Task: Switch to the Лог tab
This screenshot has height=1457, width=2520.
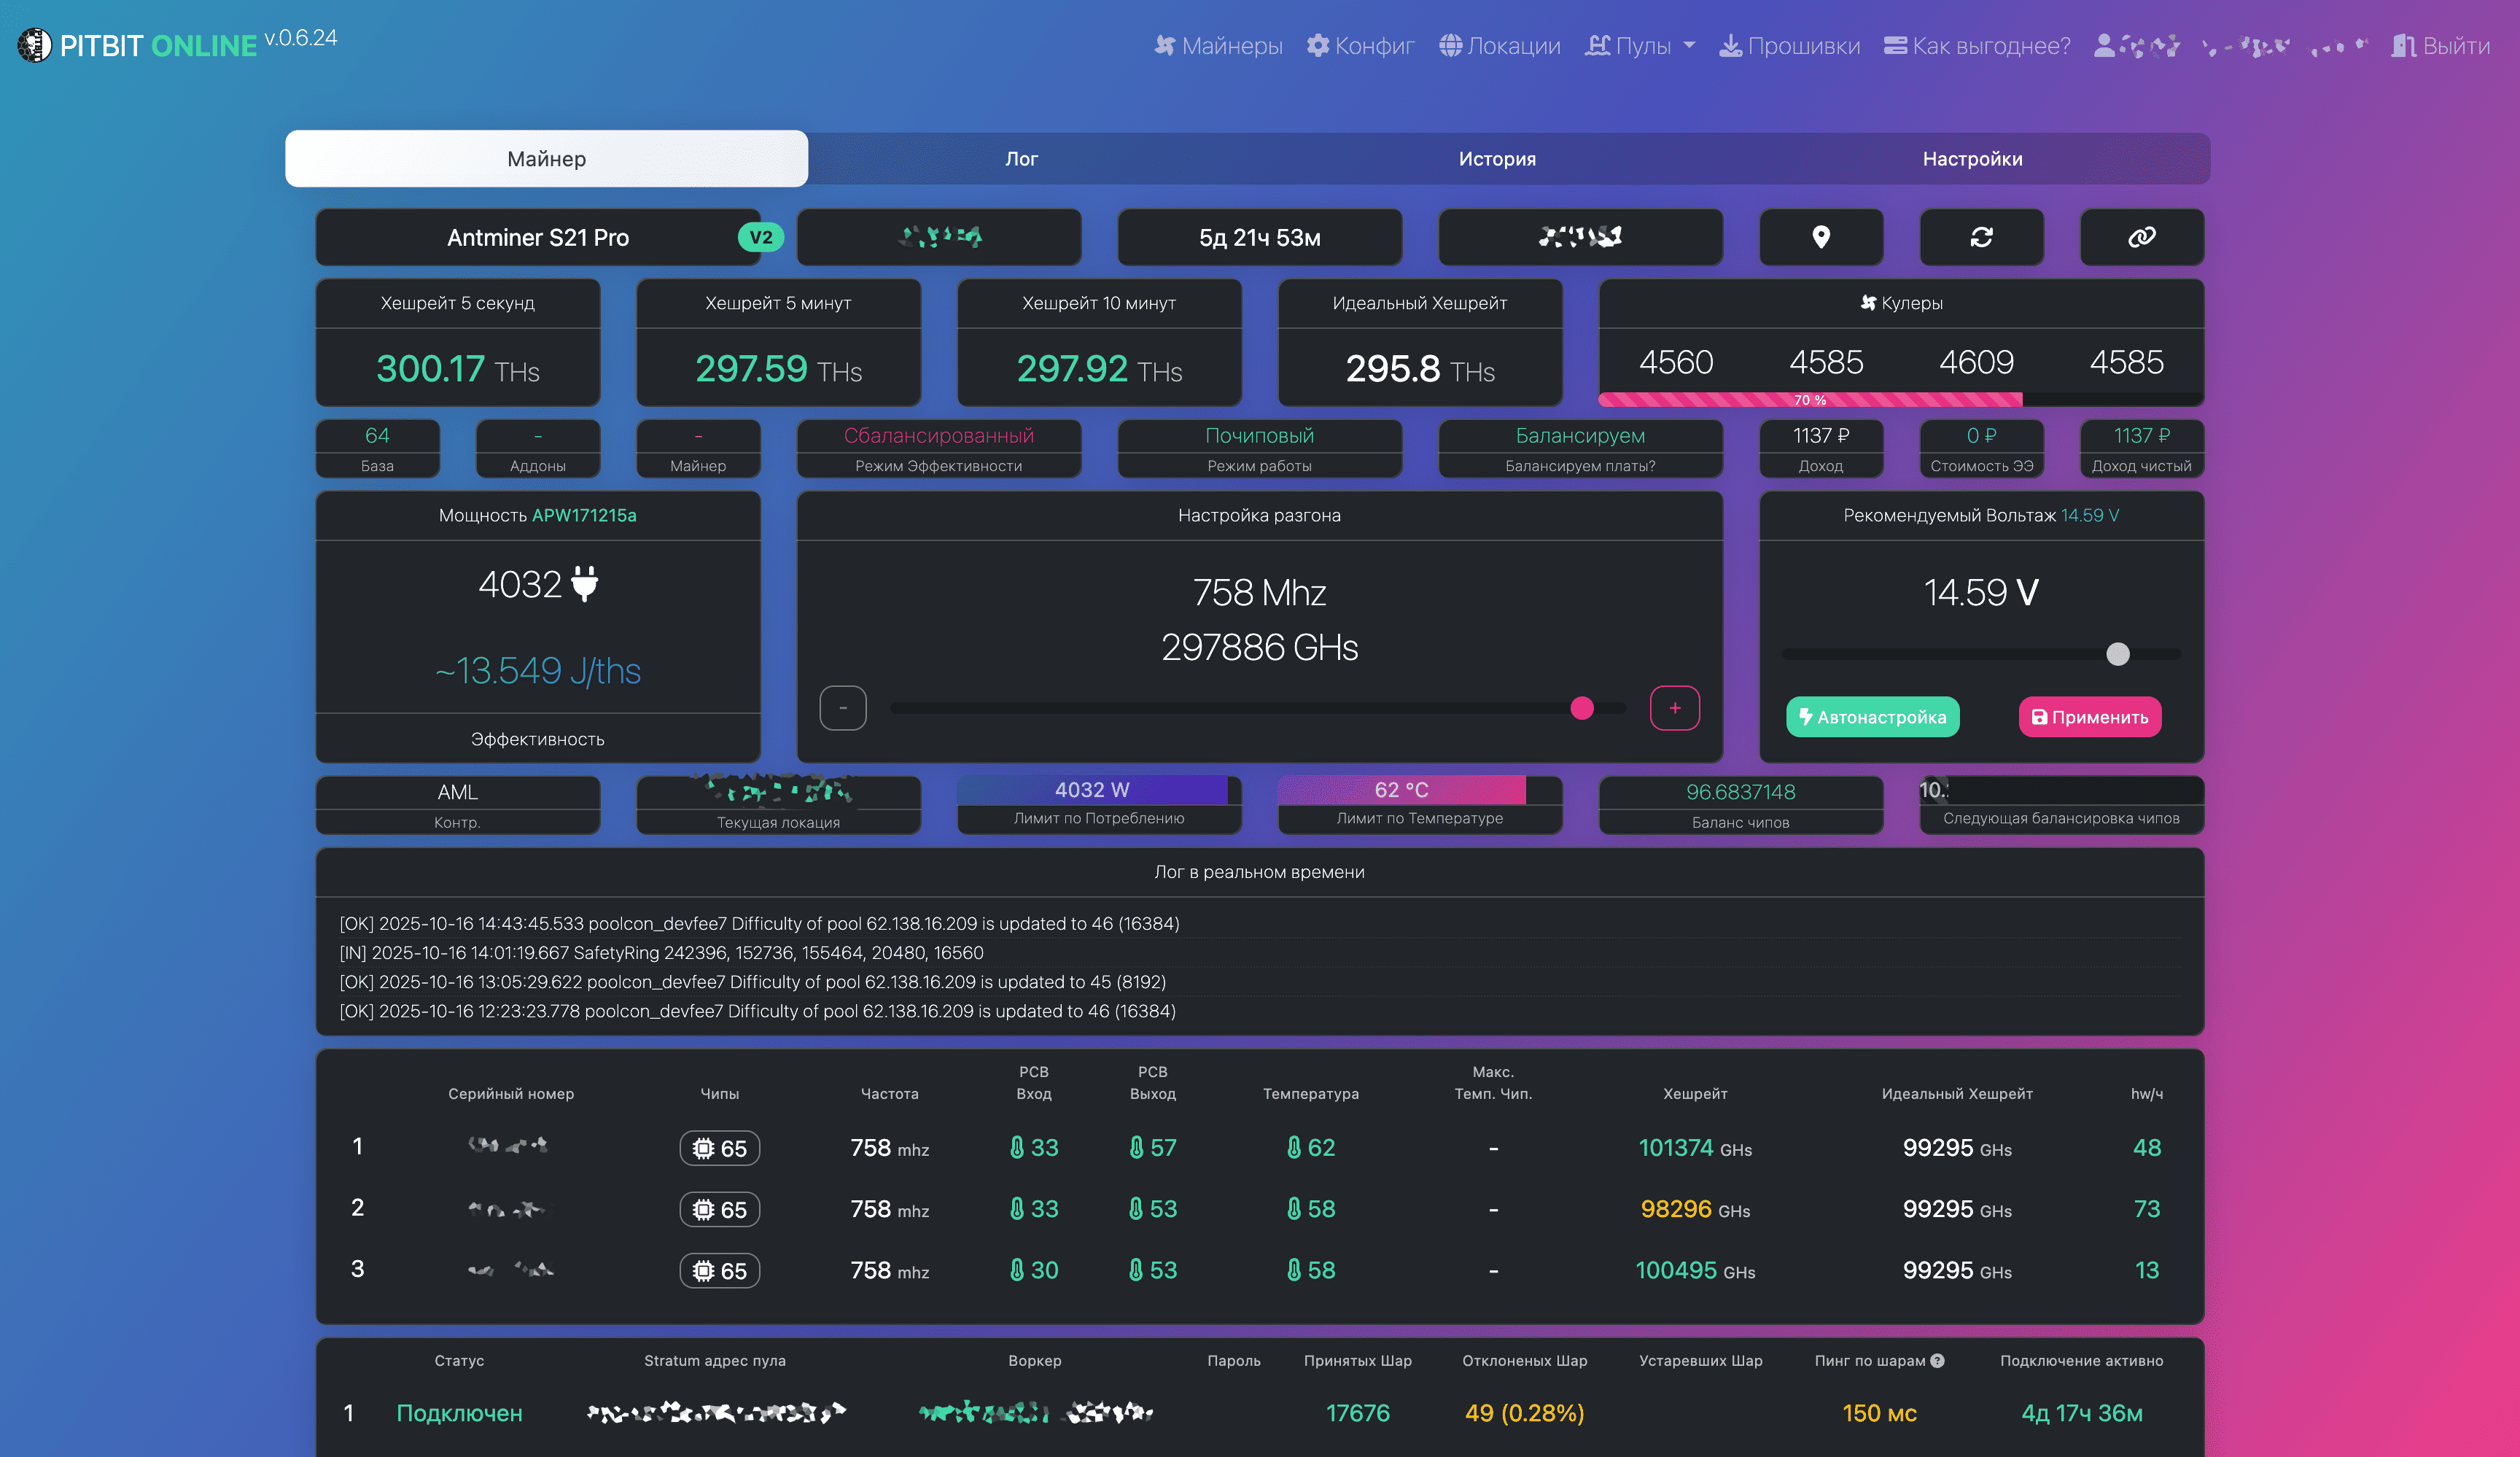Action: (x=1021, y=159)
